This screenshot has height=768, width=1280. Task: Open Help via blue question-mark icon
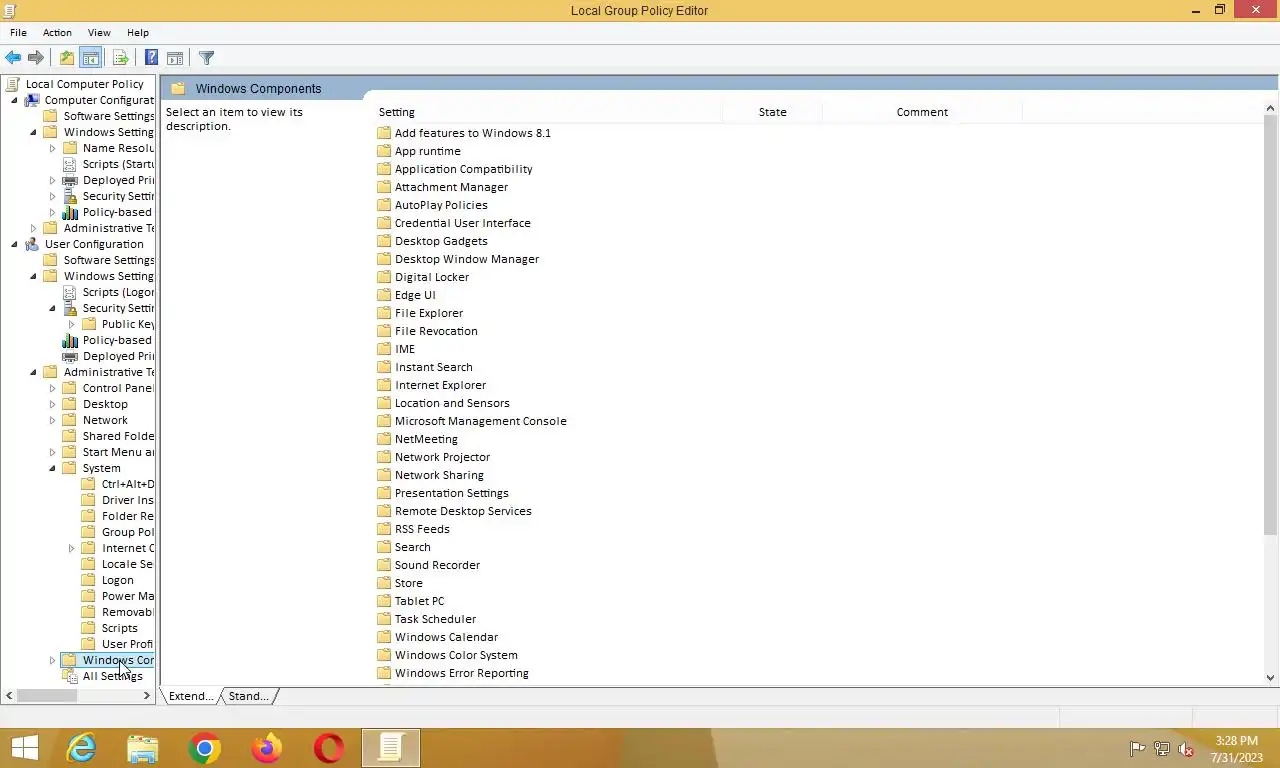pyautogui.click(x=151, y=58)
